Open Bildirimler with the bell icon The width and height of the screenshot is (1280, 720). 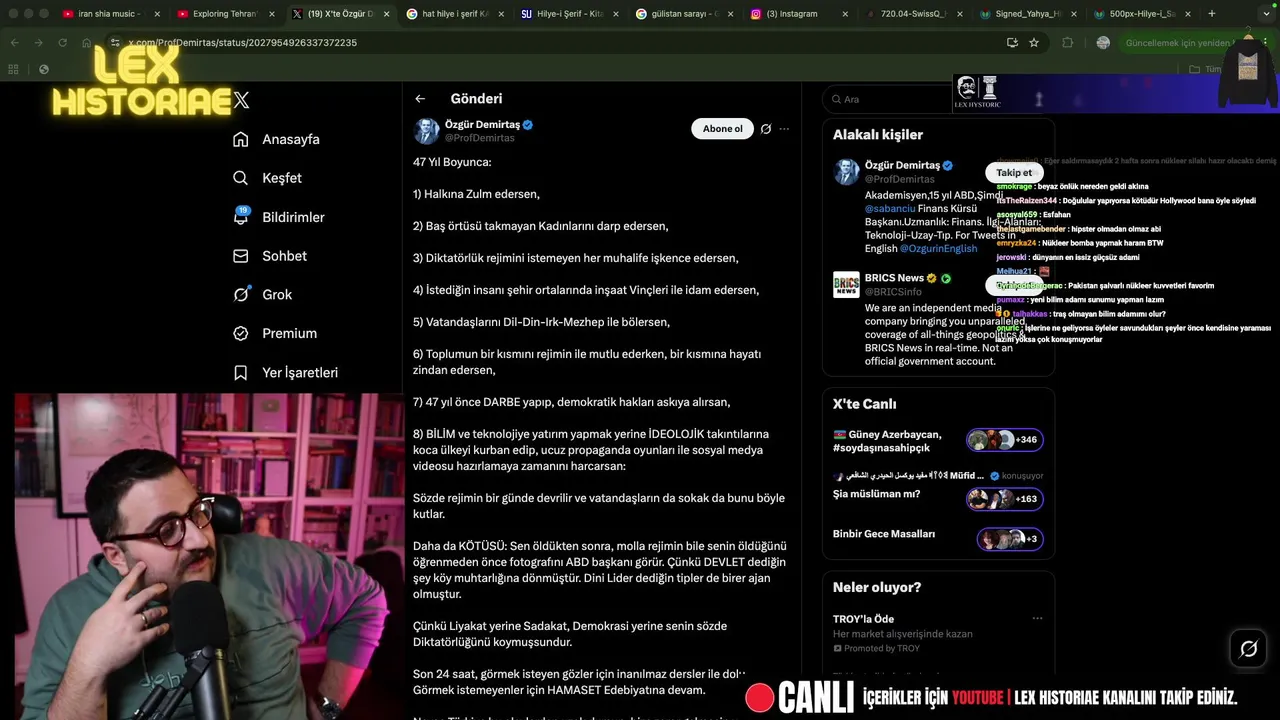278,217
